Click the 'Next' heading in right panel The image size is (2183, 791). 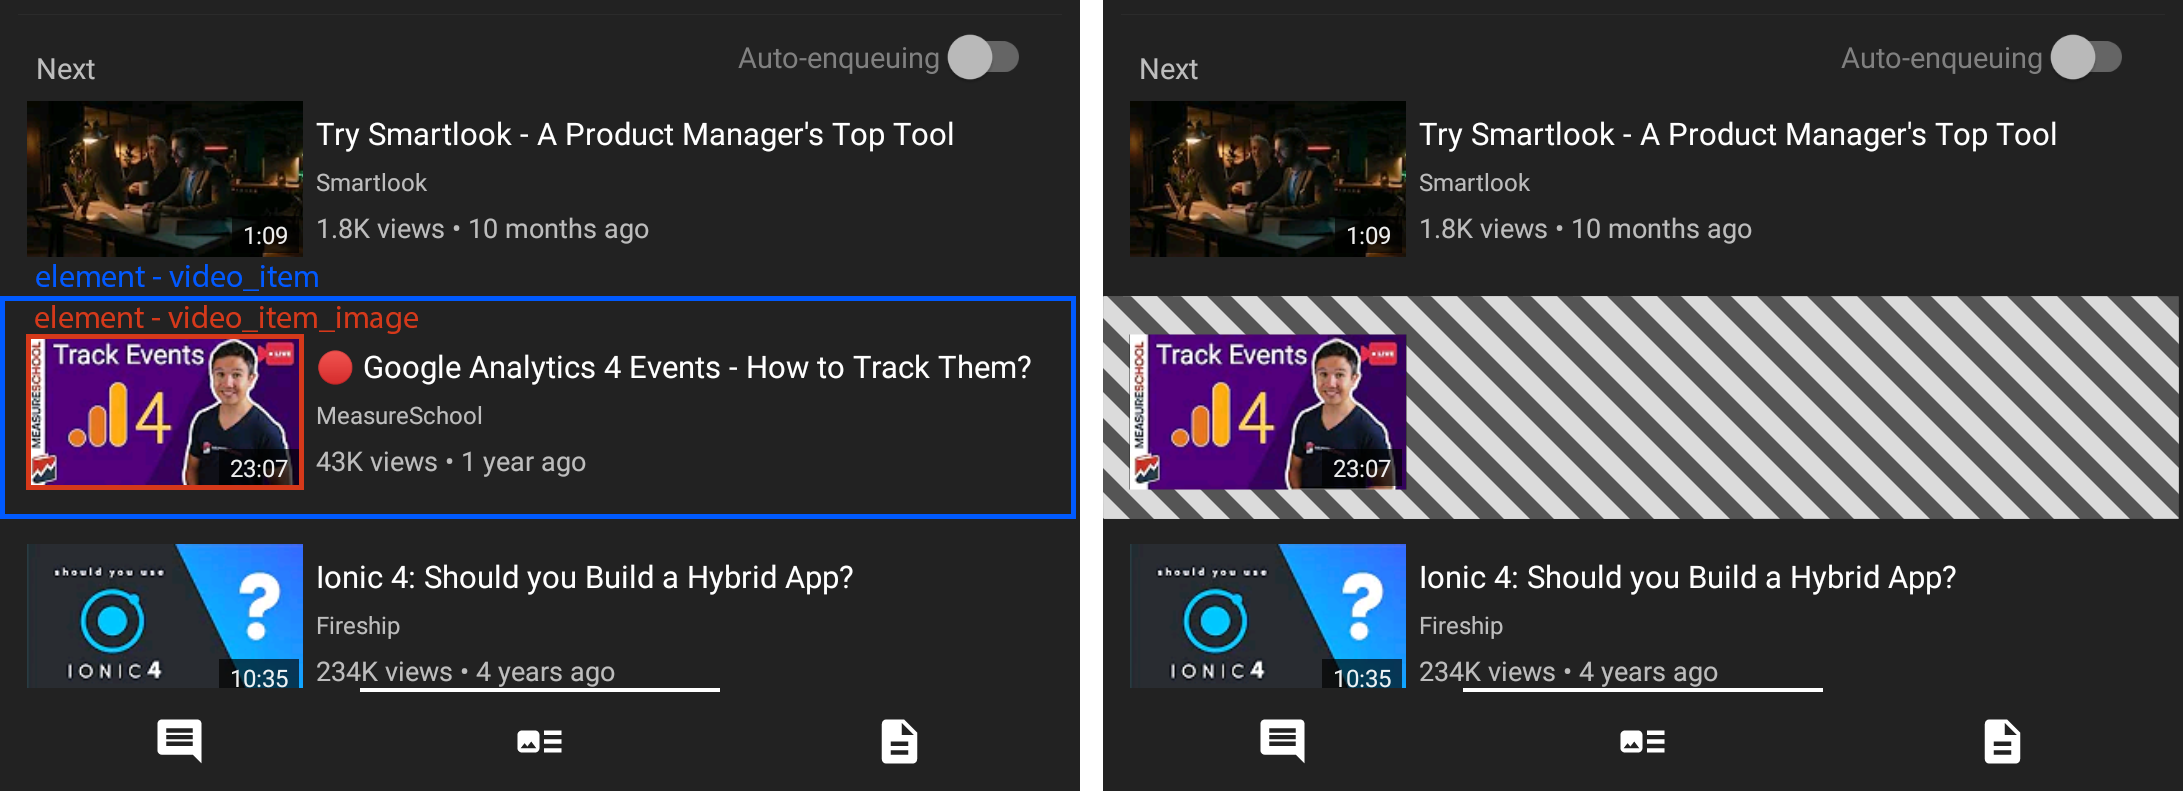tap(1169, 69)
